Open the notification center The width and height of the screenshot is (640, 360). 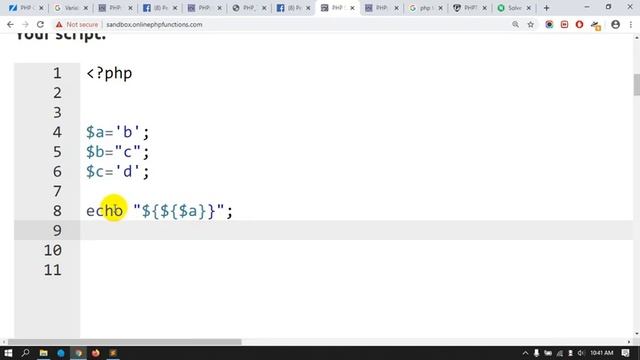626,353
